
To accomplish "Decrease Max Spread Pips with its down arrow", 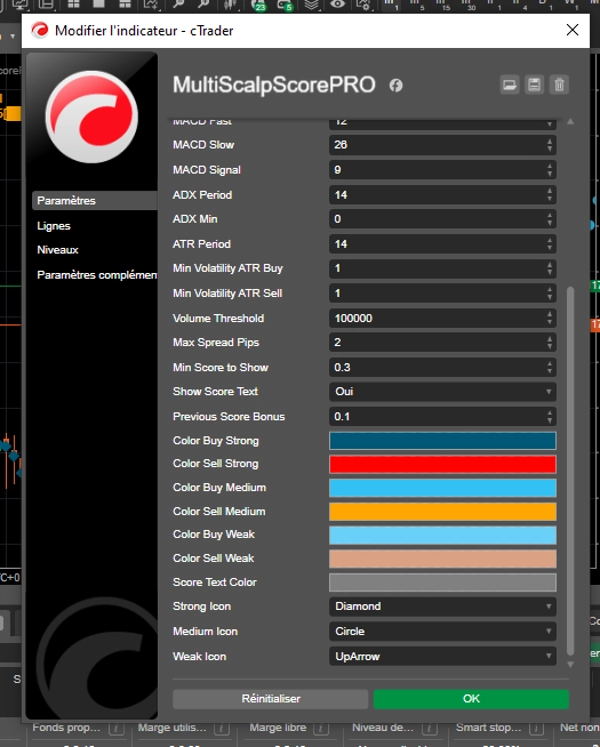I will [549, 346].
